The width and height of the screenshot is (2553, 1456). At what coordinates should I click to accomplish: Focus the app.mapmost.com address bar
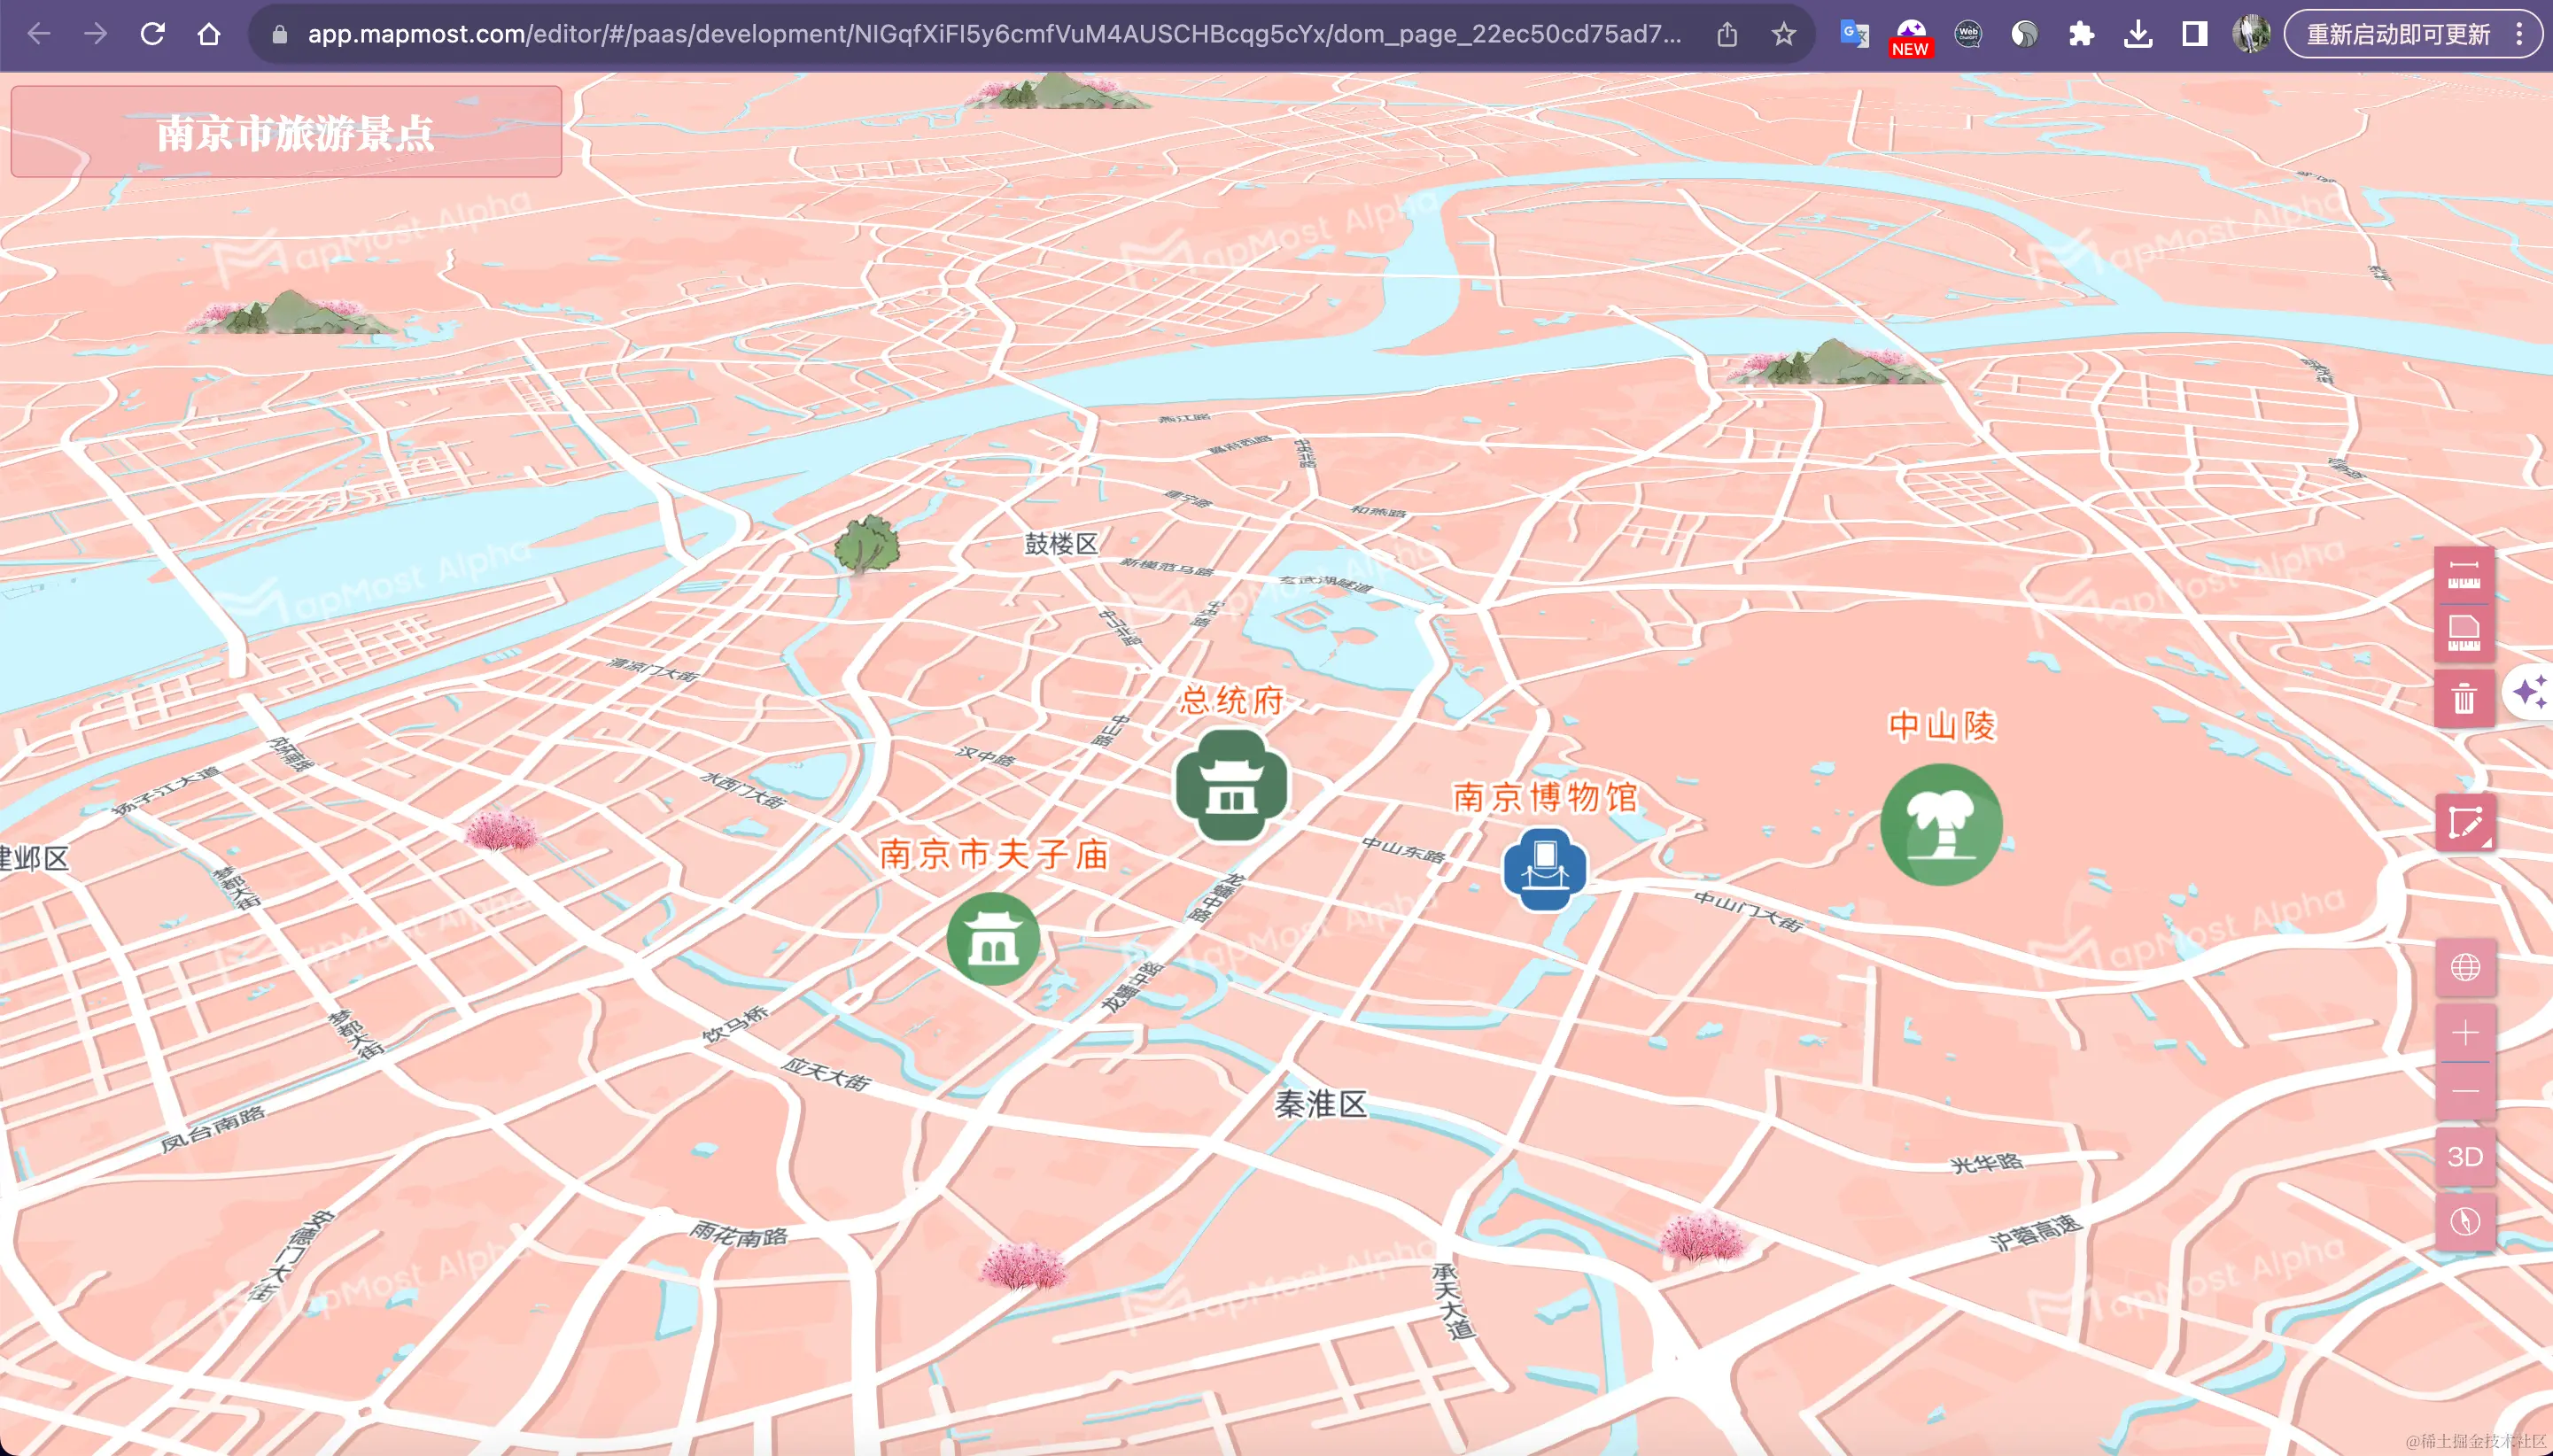pyautogui.click(x=994, y=34)
